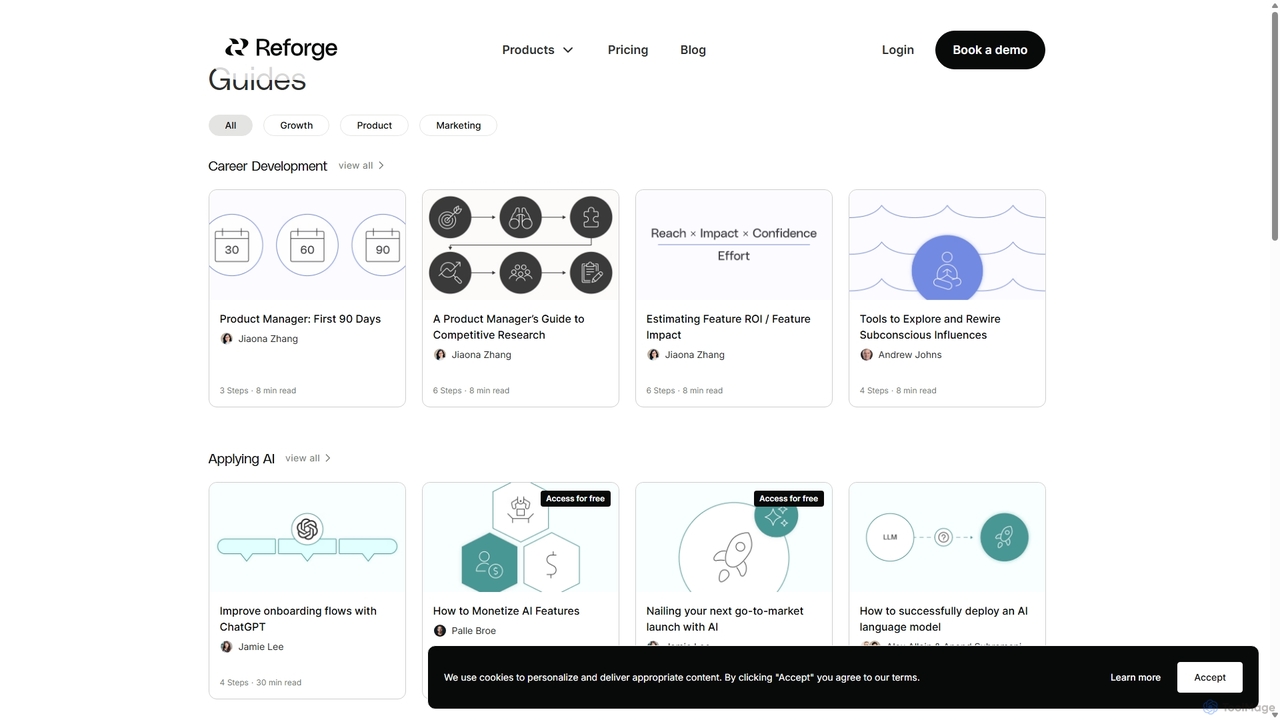The height and width of the screenshot is (720, 1280).
Task: Open Improve onboarding flows with ChatGPT
Action: (298, 619)
